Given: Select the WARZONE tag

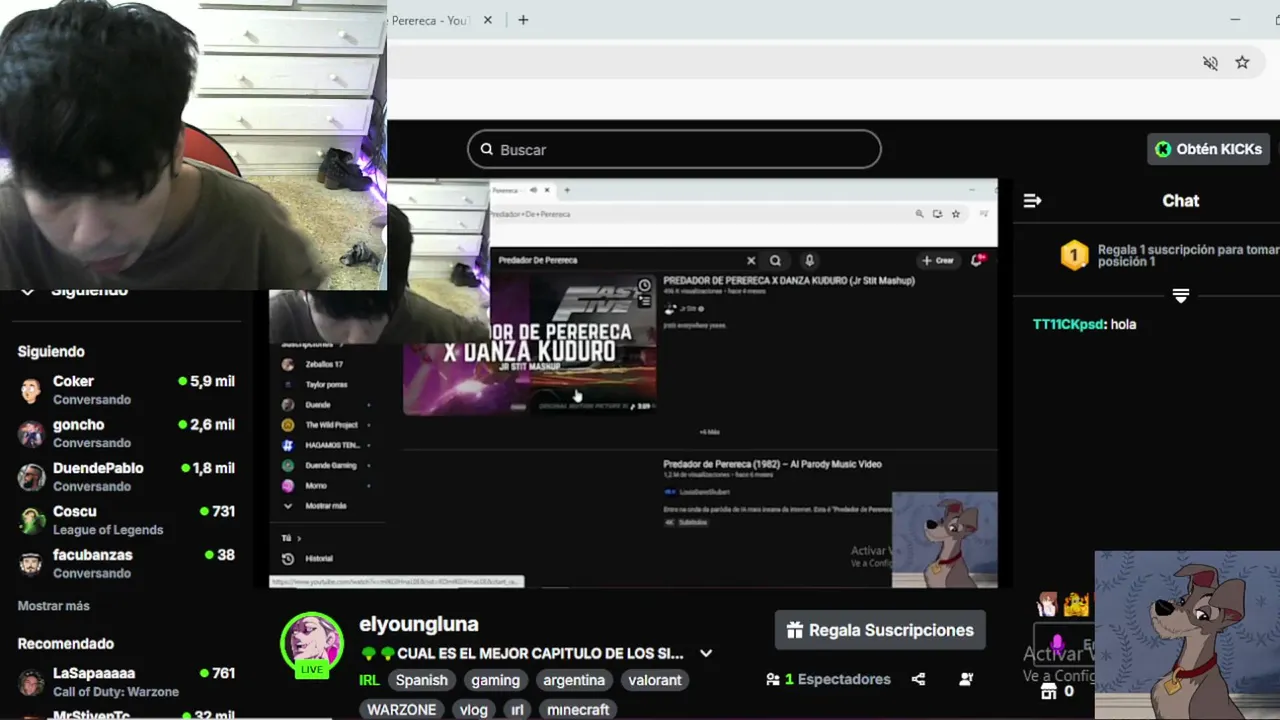Looking at the screenshot, I should [x=402, y=709].
